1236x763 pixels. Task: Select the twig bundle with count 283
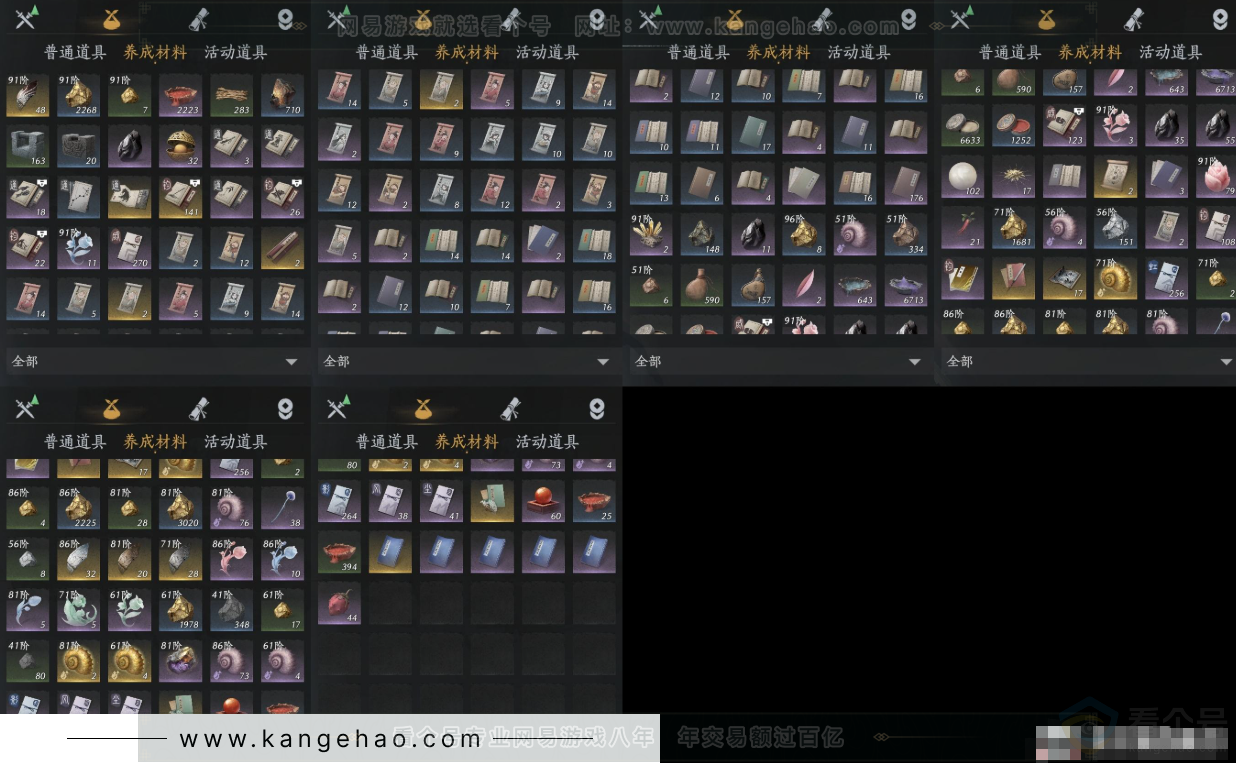pyautogui.click(x=231, y=94)
